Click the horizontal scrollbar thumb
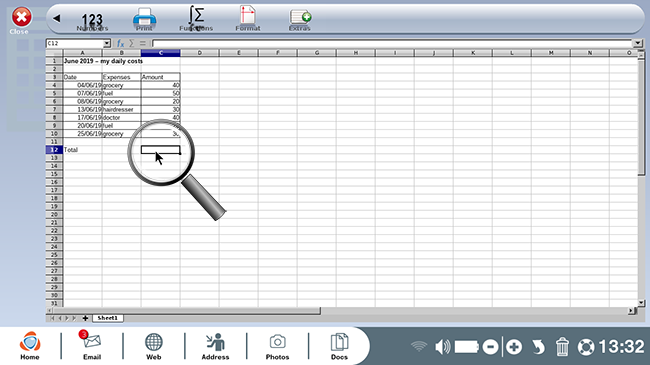The width and height of the screenshot is (650, 365). (x=187, y=310)
